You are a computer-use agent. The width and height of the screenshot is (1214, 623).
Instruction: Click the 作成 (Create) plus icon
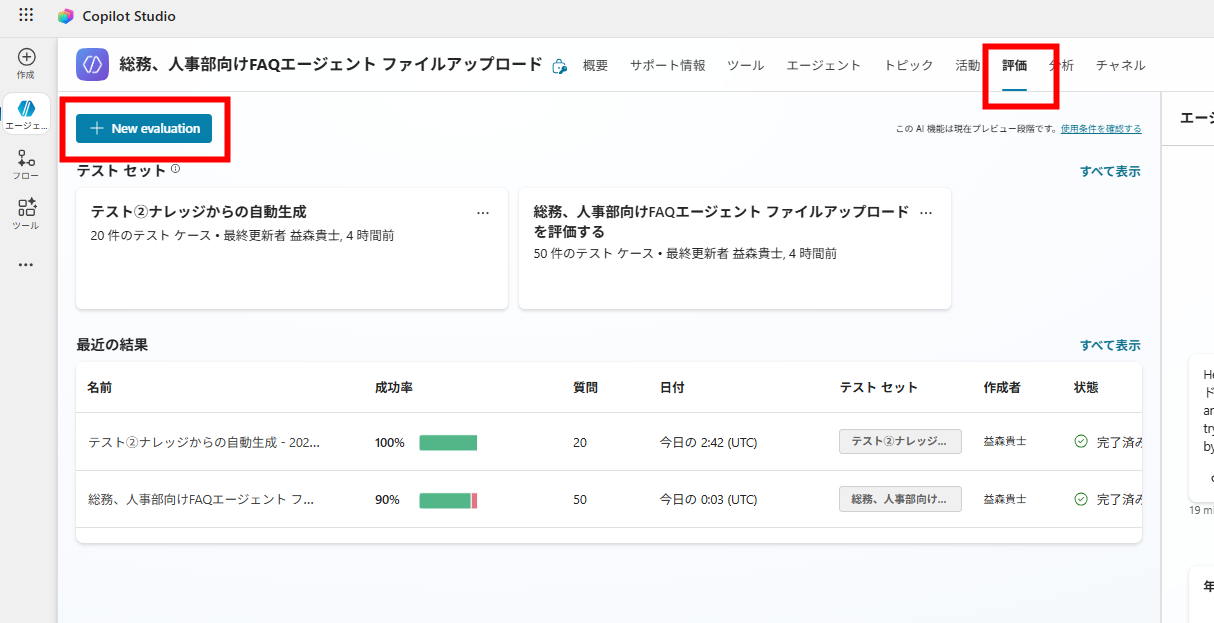(x=26, y=58)
